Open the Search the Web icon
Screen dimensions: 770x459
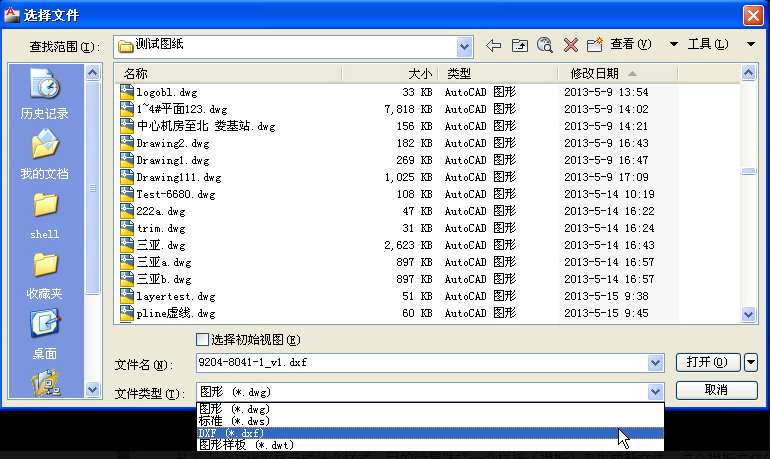(x=545, y=45)
